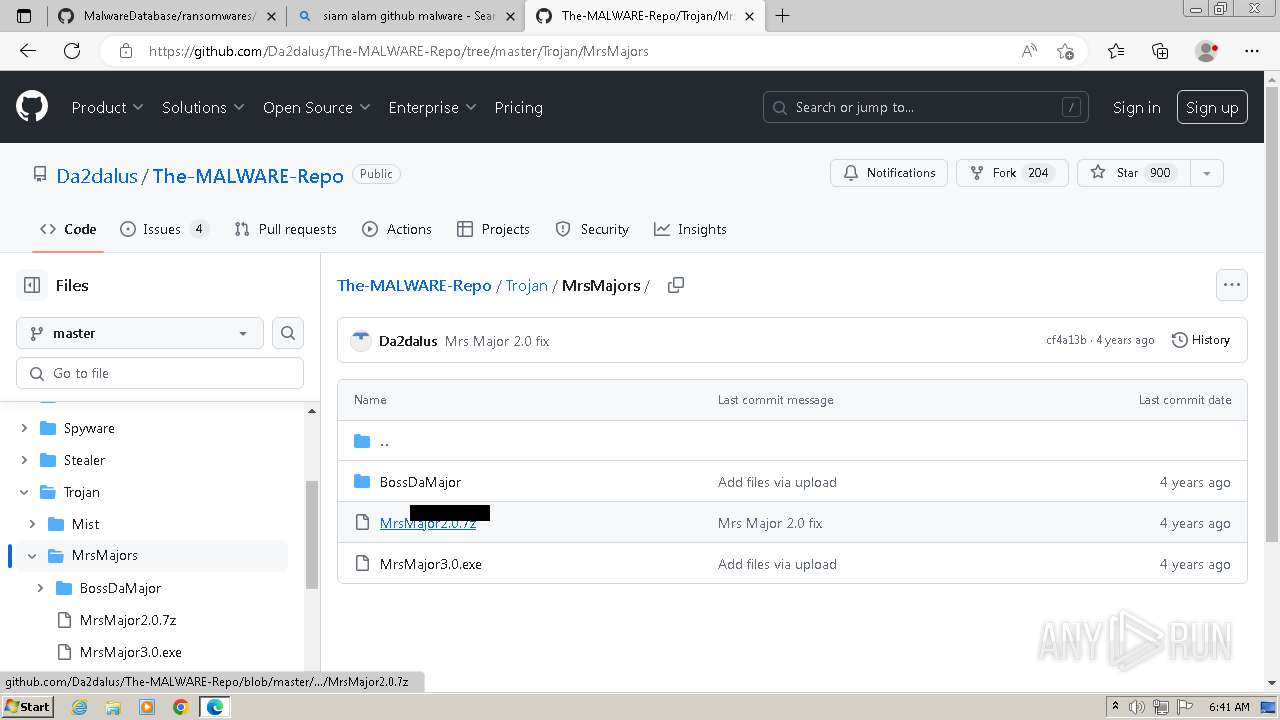The width and height of the screenshot is (1280, 720).
Task: Collapse the Files side panel icon
Action: tap(32, 285)
